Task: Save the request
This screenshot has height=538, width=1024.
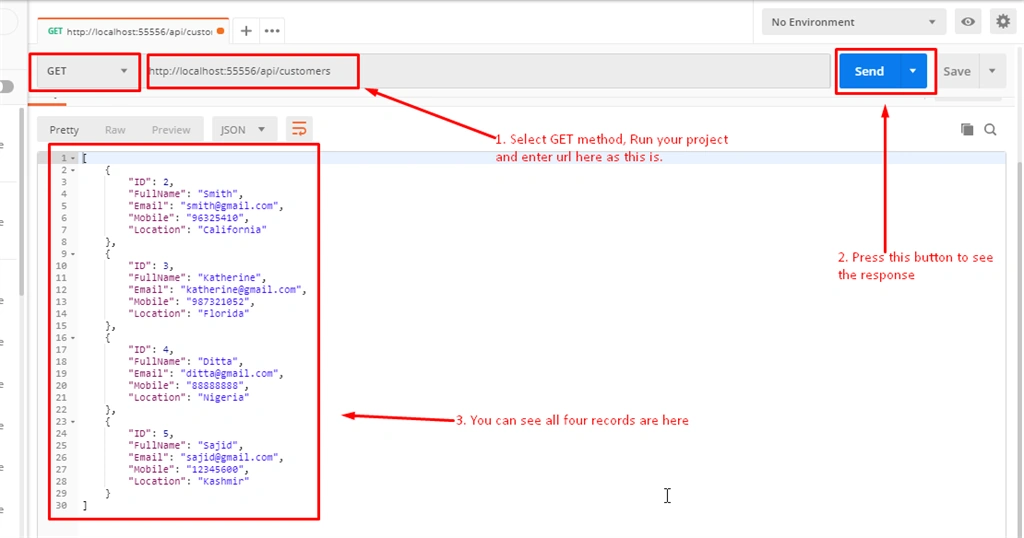Action: coord(957,71)
